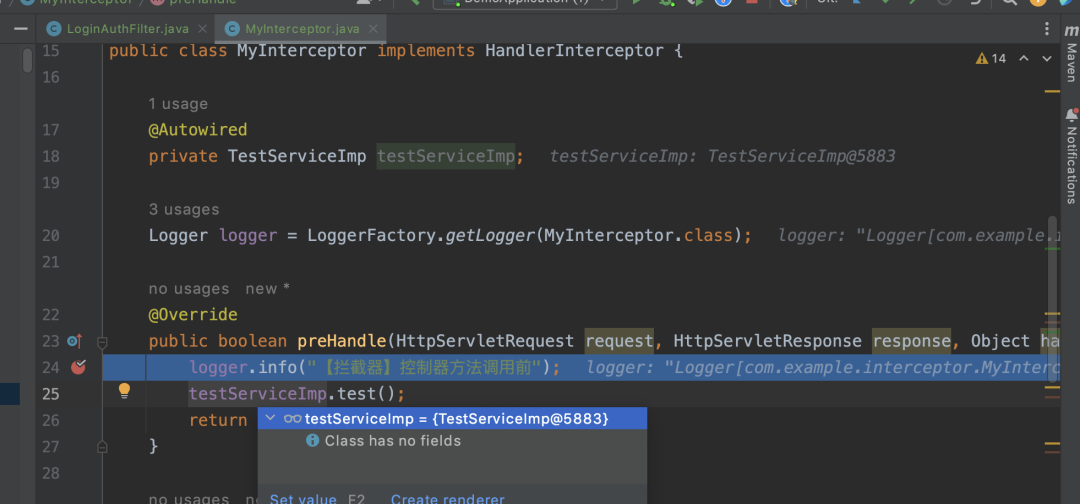Click the 'preHandle' method name
1080x504 pixels.
342,341
